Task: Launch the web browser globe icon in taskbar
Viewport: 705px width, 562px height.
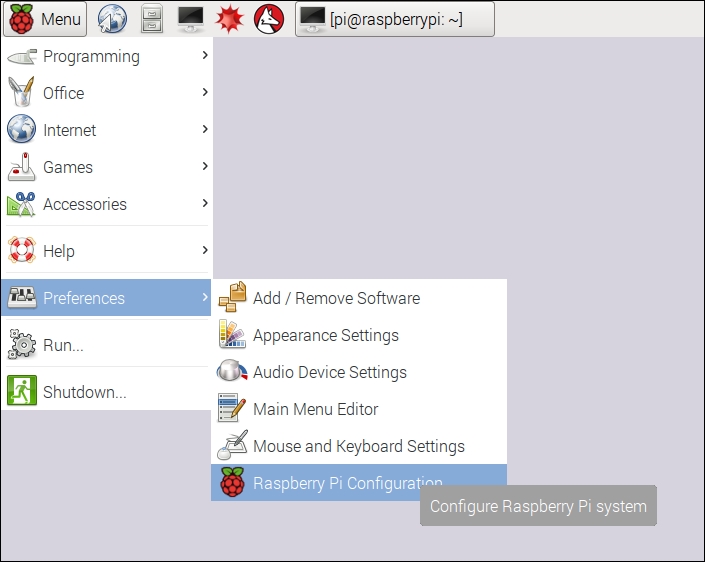Action: coord(112,19)
